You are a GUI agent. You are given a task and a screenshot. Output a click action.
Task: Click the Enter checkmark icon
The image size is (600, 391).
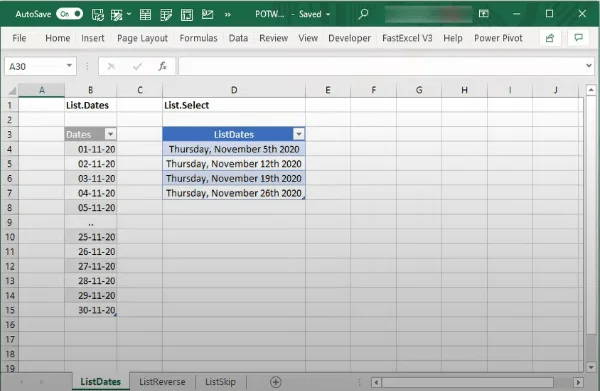coord(137,67)
